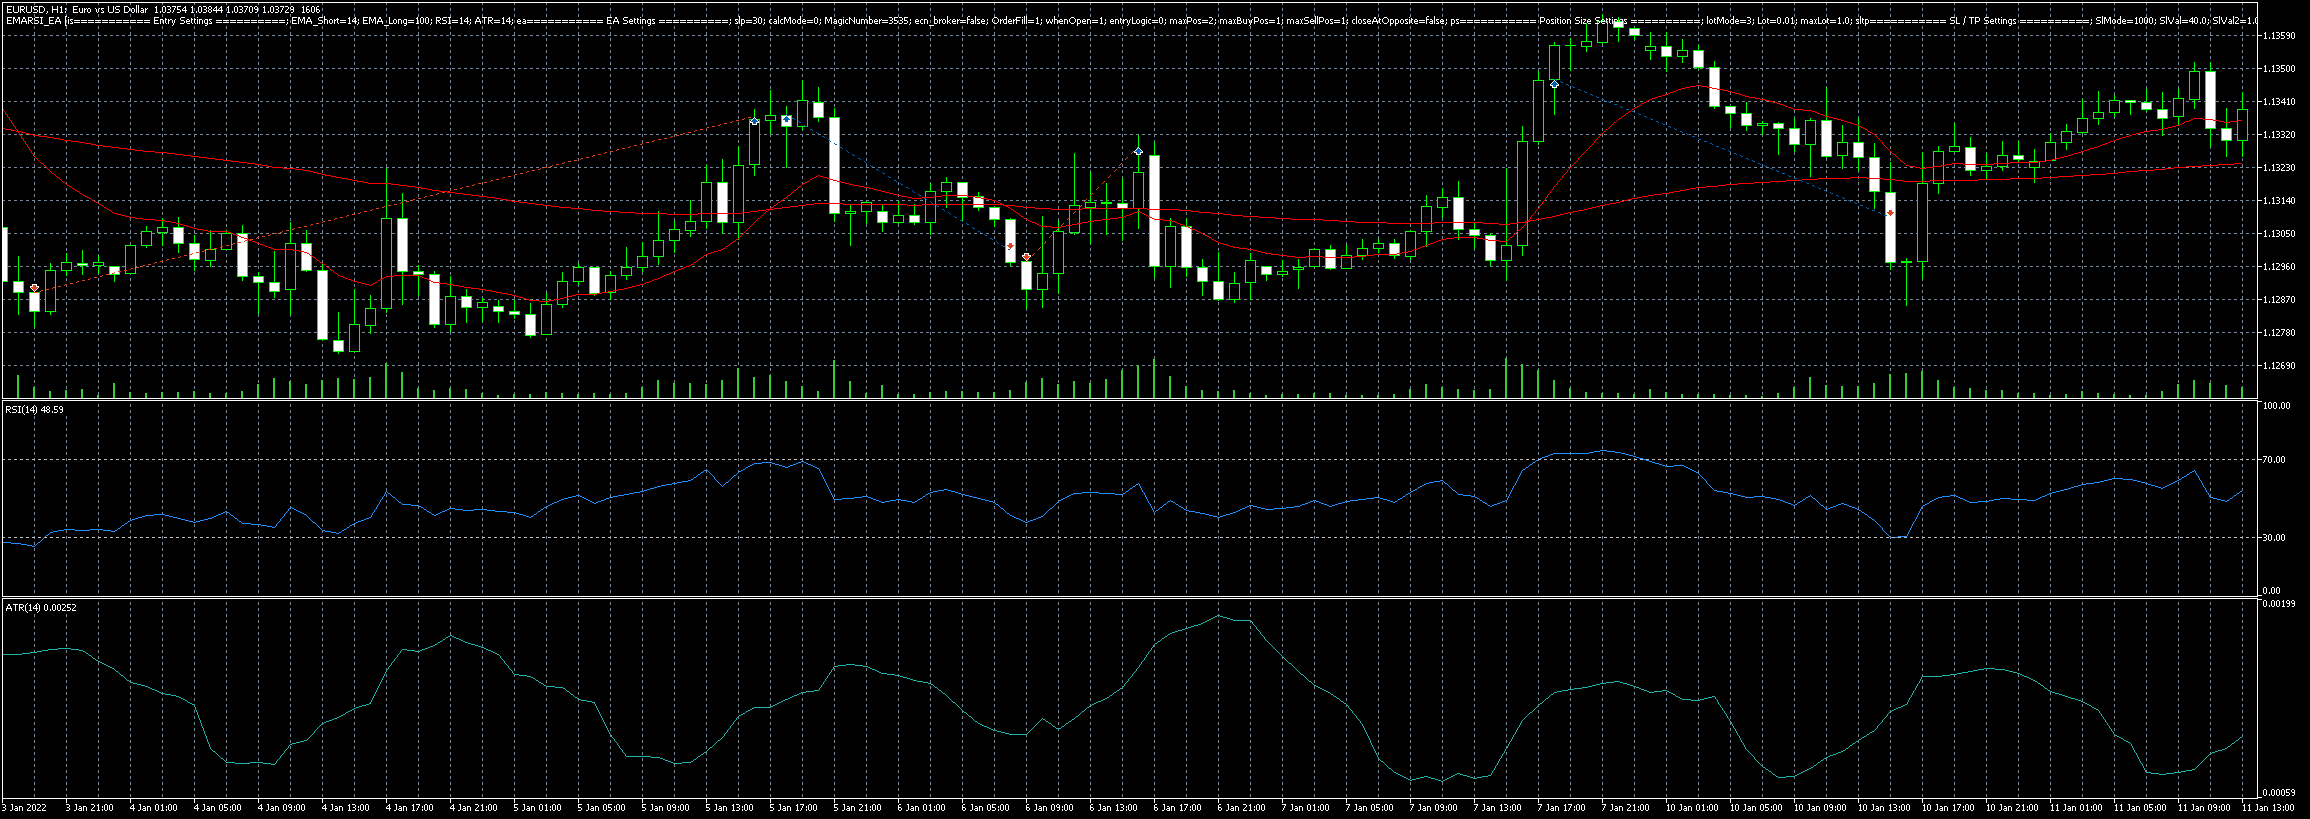
Task: Click the 1.13500 price axis label
Action: click(2280, 68)
